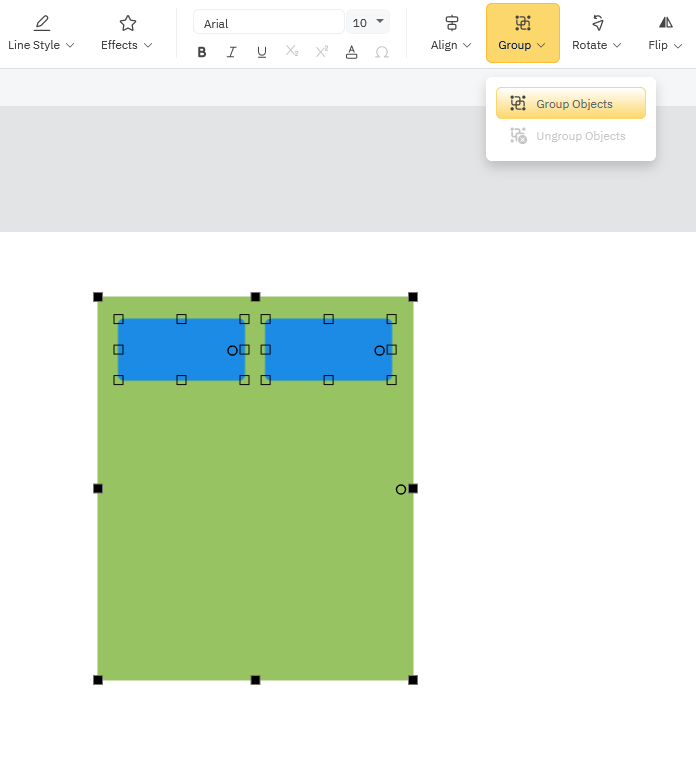
Task: Select the left blue rectangle
Action: [182, 349]
